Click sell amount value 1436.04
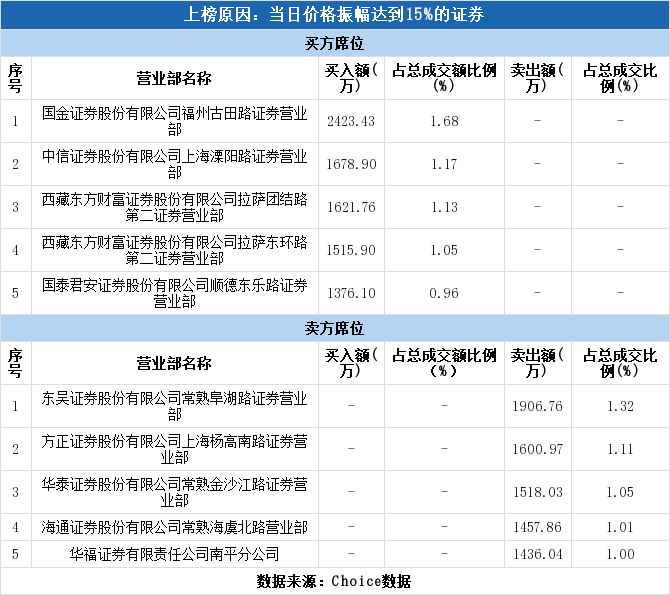This screenshot has width=670, height=595. coord(538,554)
